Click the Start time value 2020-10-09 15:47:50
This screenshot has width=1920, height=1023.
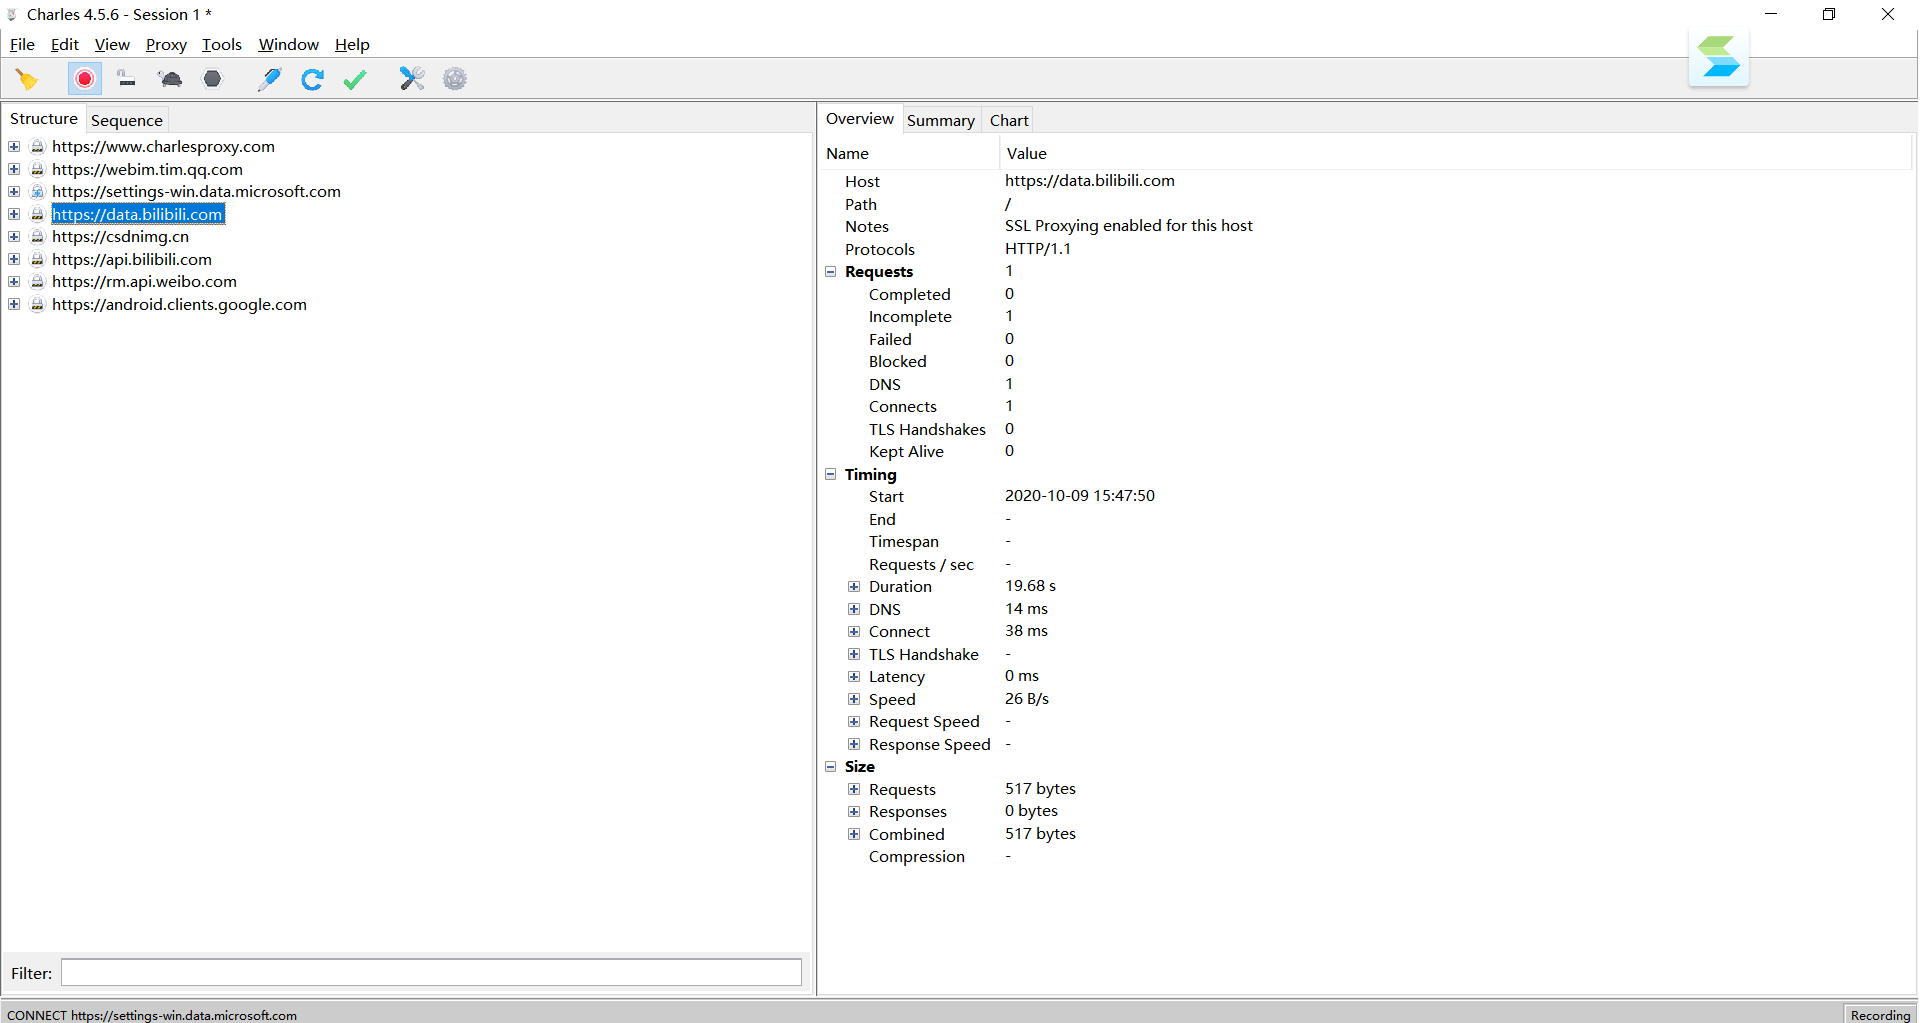coord(1080,496)
